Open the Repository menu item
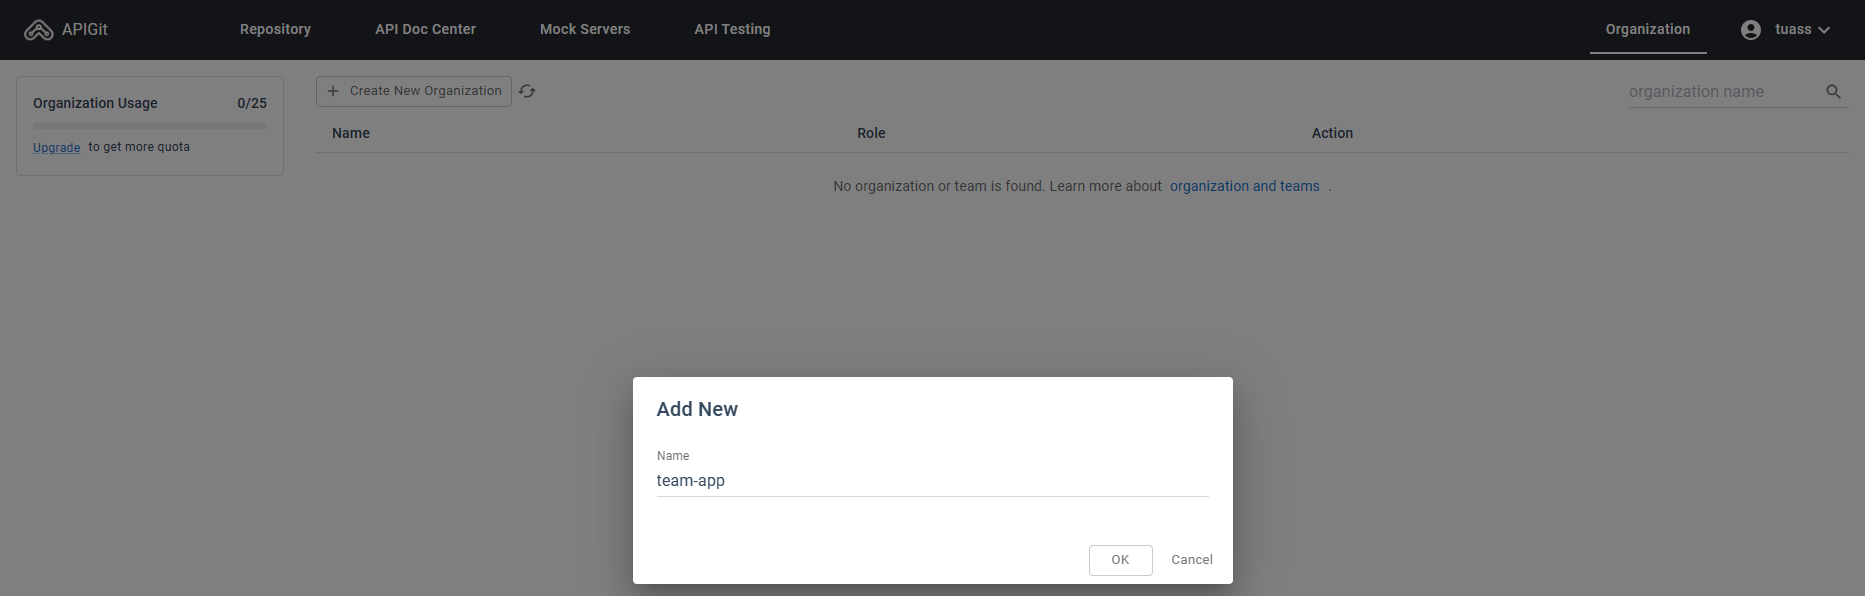The width and height of the screenshot is (1865, 596). [275, 30]
